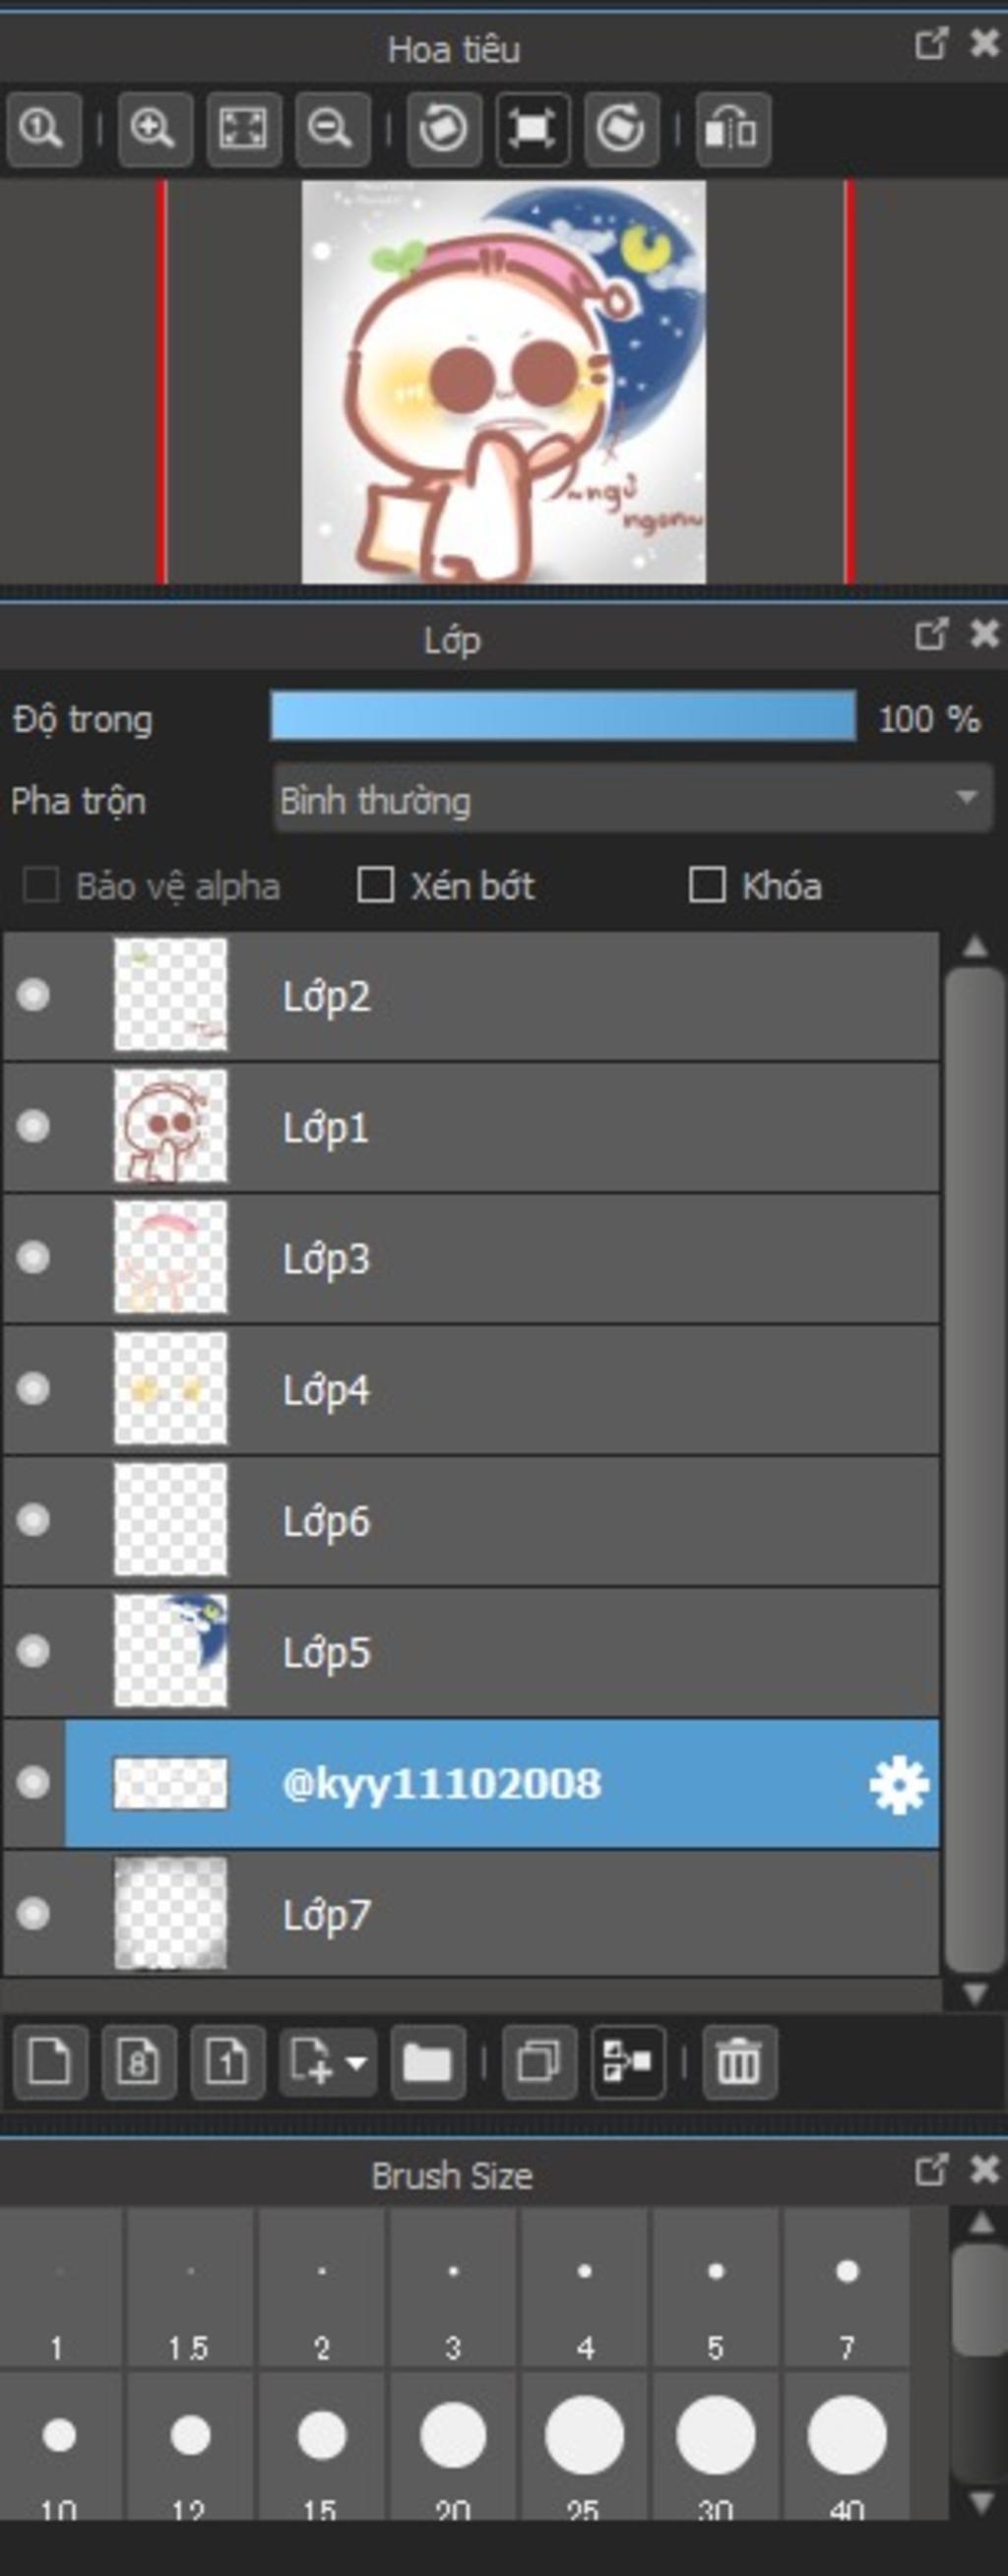Image resolution: width=1008 pixels, height=2576 pixels.
Task: Open the Pha trộn blend mode dropdown
Action: pyautogui.click(x=633, y=799)
